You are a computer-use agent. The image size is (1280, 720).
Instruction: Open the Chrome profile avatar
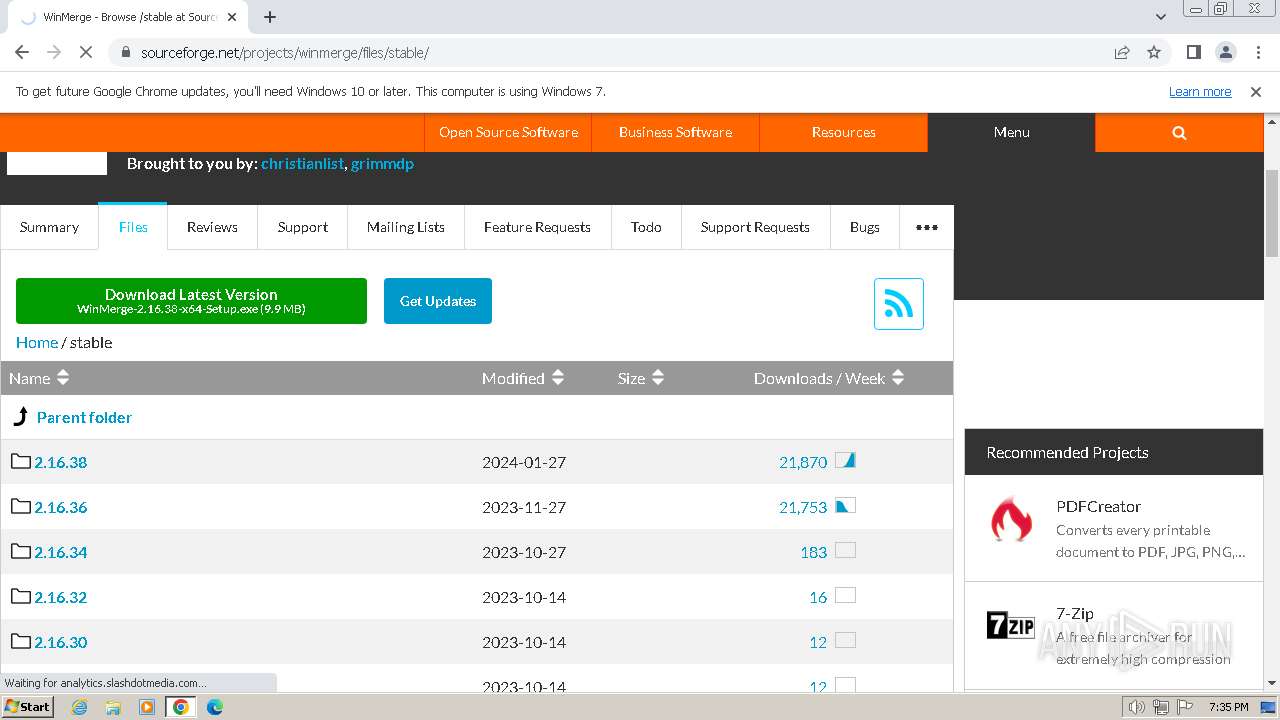[1225, 52]
